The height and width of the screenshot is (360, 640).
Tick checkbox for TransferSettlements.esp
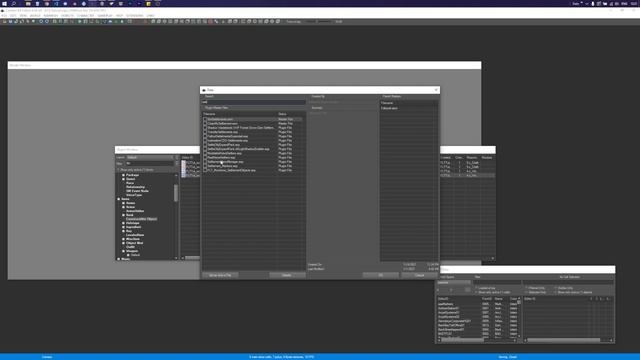[x=205, y=132]
